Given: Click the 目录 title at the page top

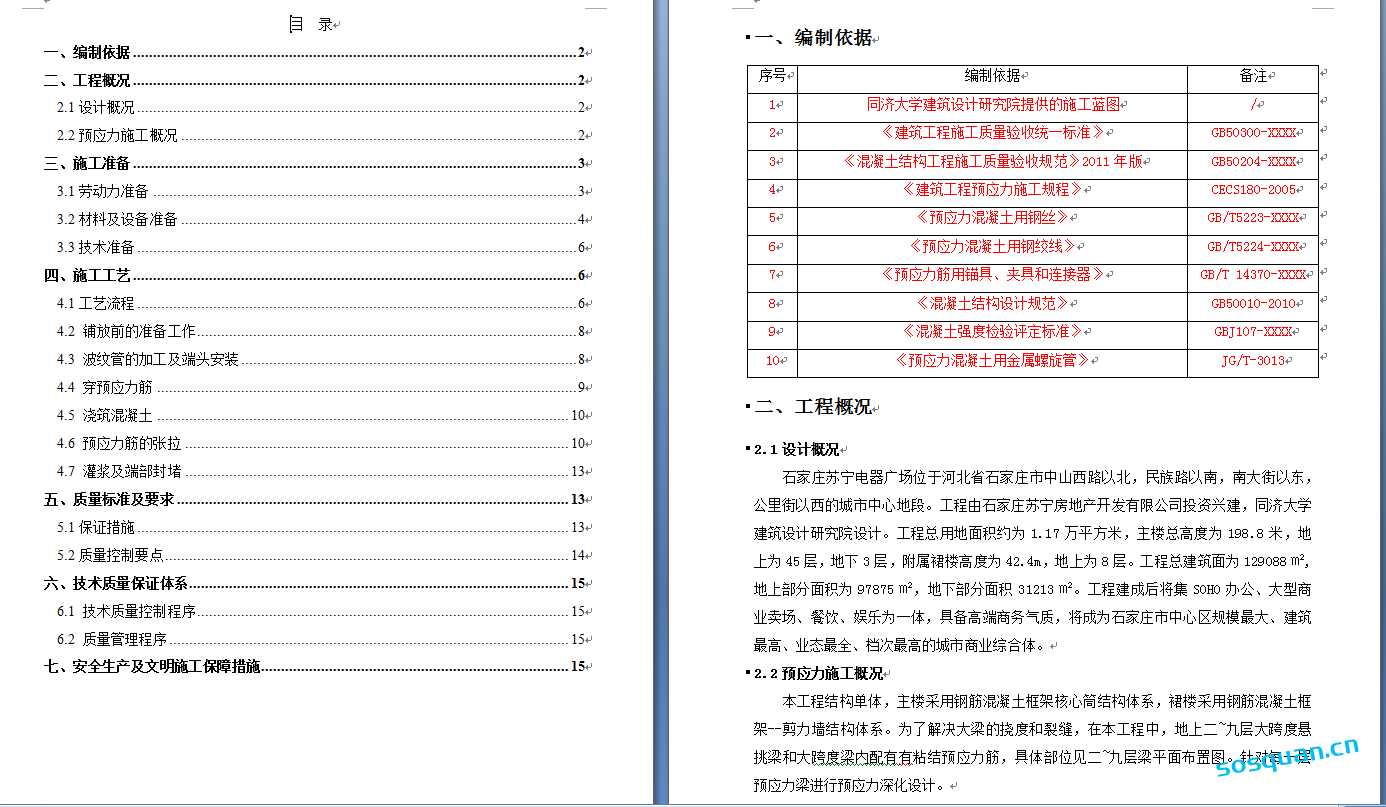Looking at the screenshot, I should click(311, 25).
